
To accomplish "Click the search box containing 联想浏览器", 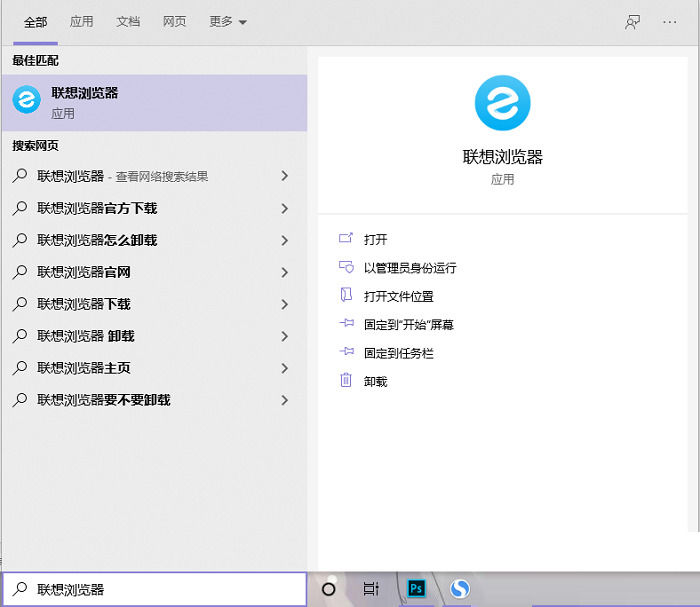I will click(160, 589).
